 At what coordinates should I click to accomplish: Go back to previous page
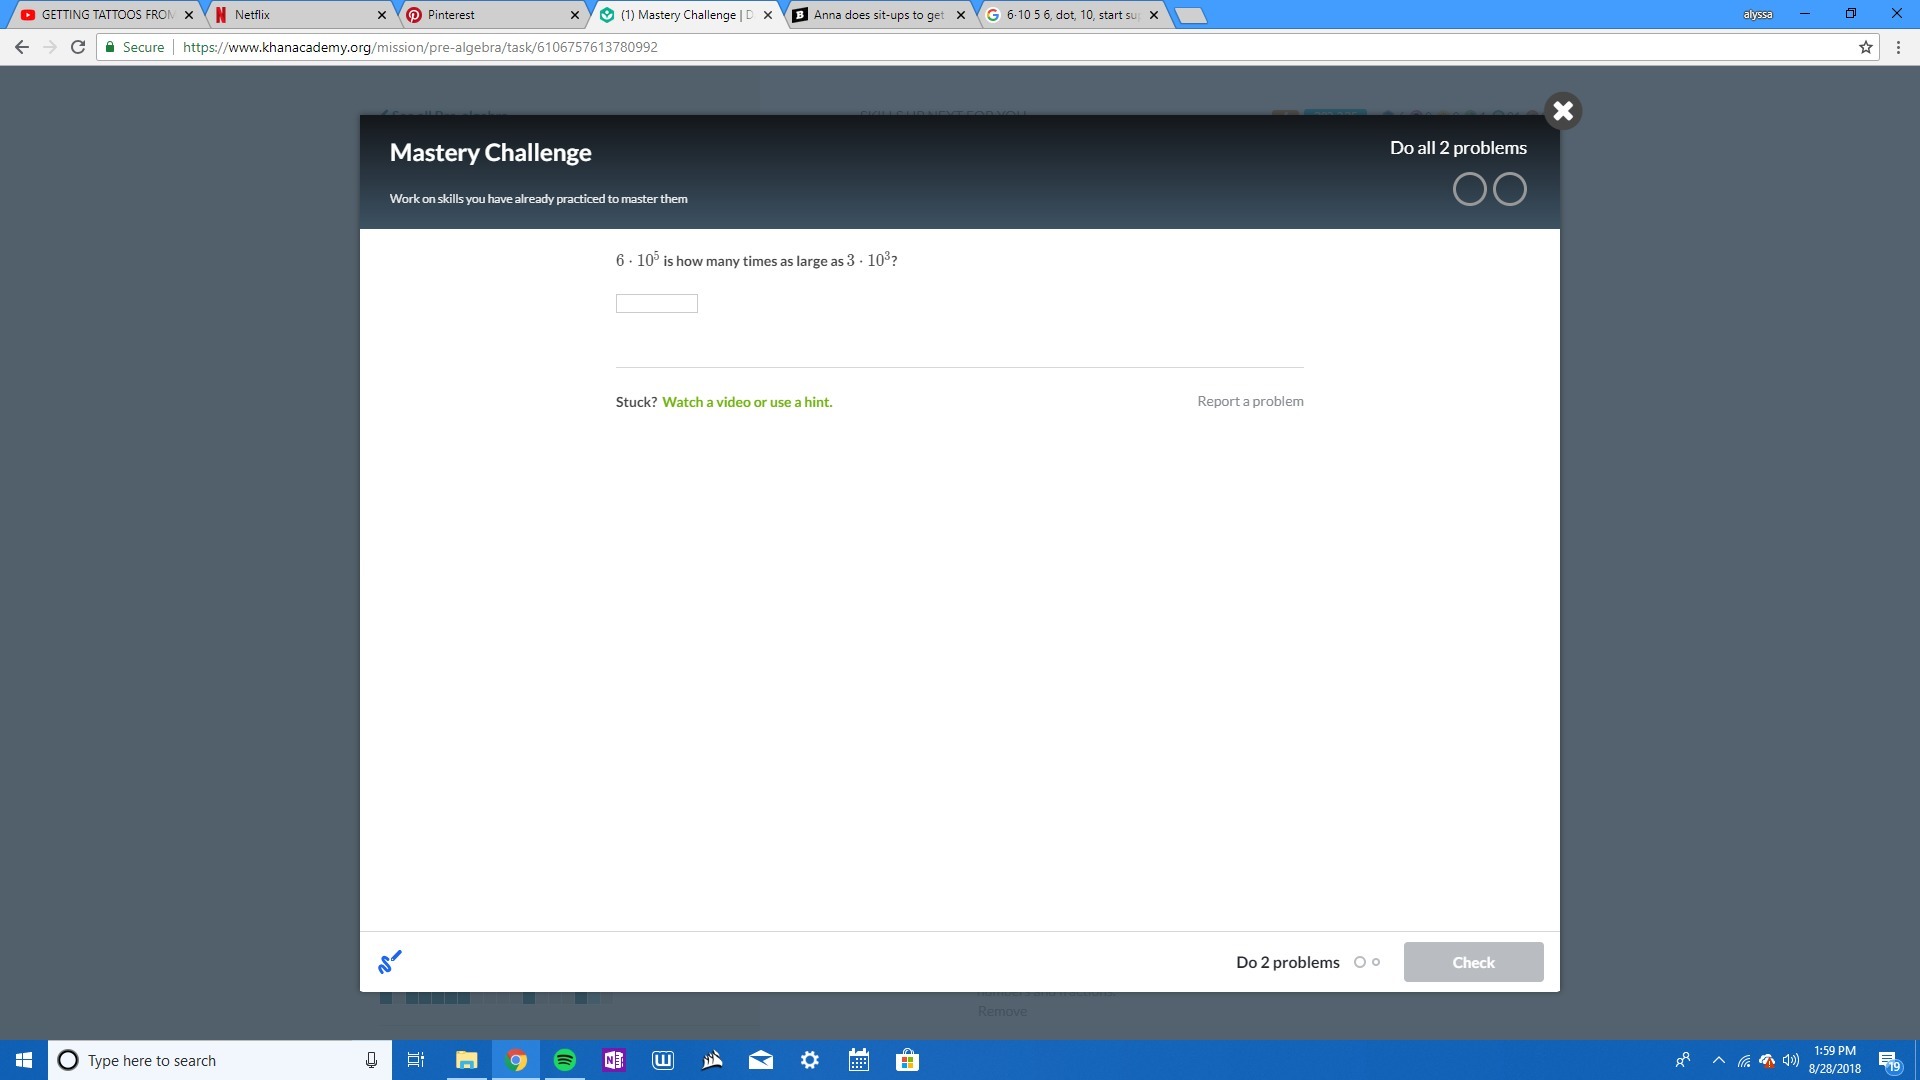(x=22, y=47)
